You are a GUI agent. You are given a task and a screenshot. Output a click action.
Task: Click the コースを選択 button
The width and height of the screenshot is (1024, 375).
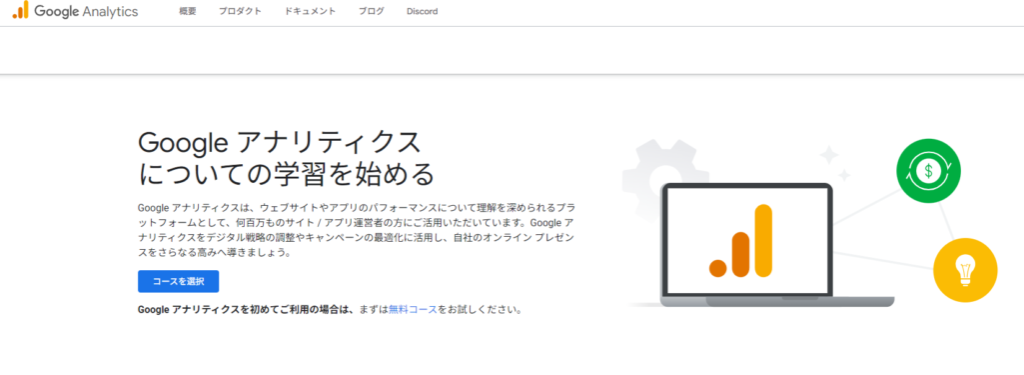point(178,282)
